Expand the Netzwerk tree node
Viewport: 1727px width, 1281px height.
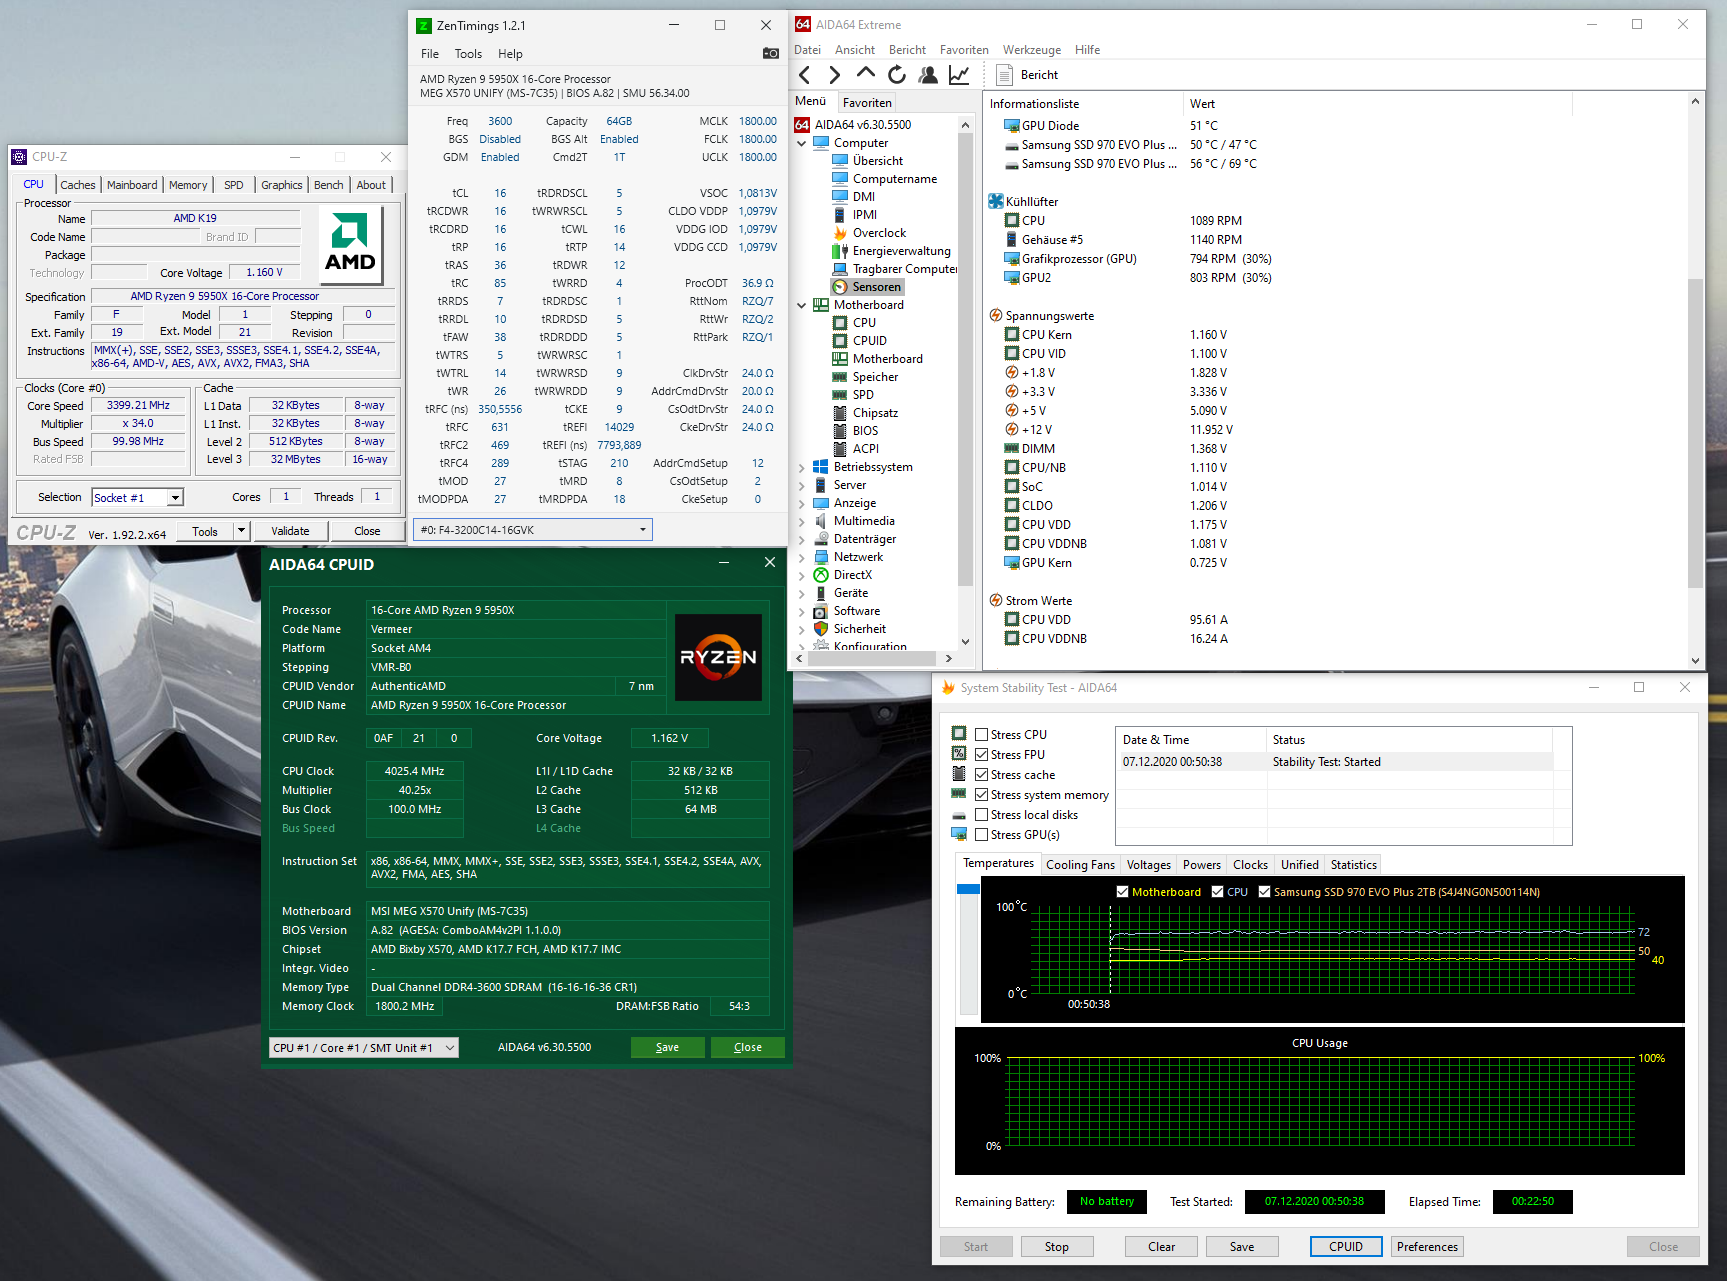[x=802, y=557]
